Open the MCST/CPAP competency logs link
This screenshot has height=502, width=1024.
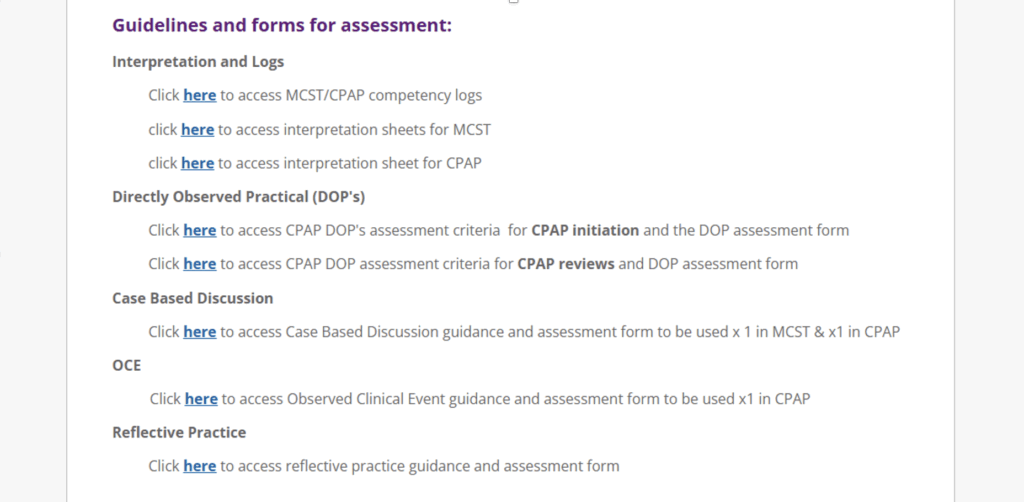pyautogui.click(x=199, y=95)
